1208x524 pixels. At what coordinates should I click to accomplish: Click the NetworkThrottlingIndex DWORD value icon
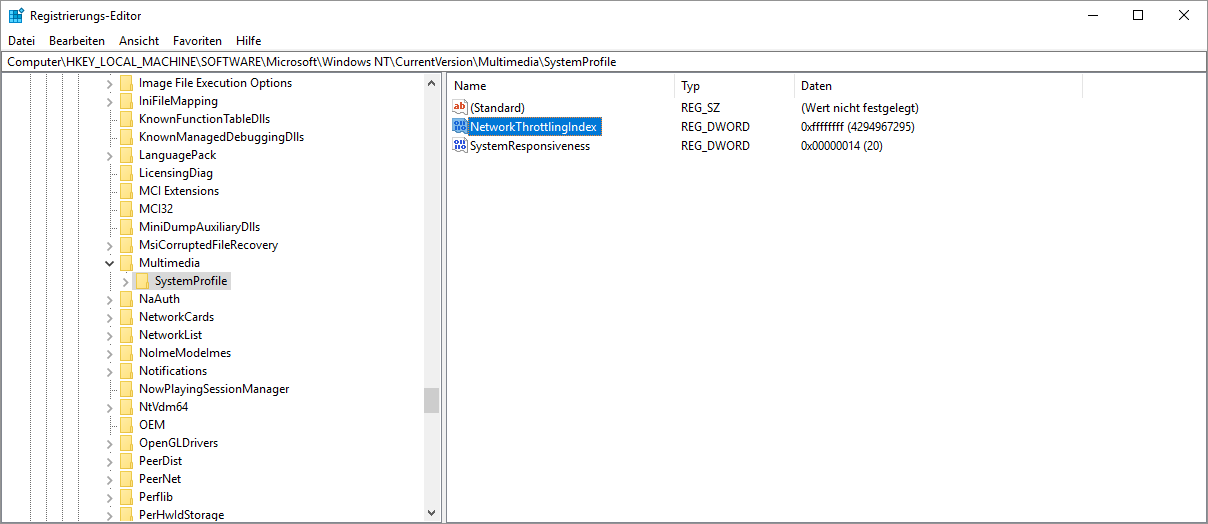[x=460, y=127]
